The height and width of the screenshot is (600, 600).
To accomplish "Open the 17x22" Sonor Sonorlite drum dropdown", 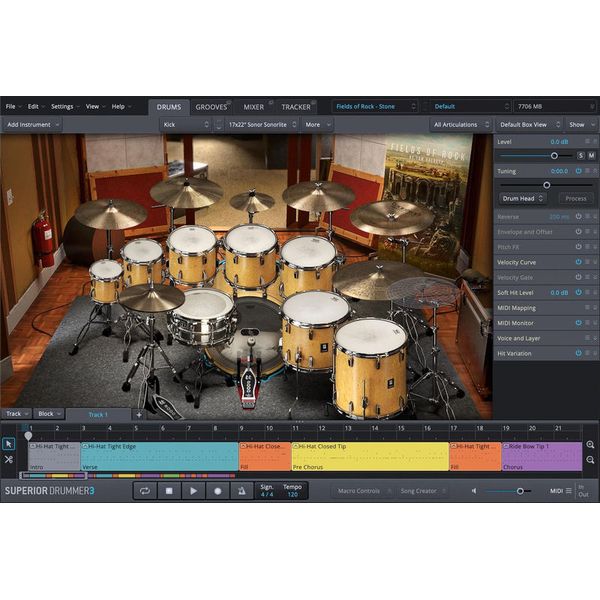I will [262, 125].
